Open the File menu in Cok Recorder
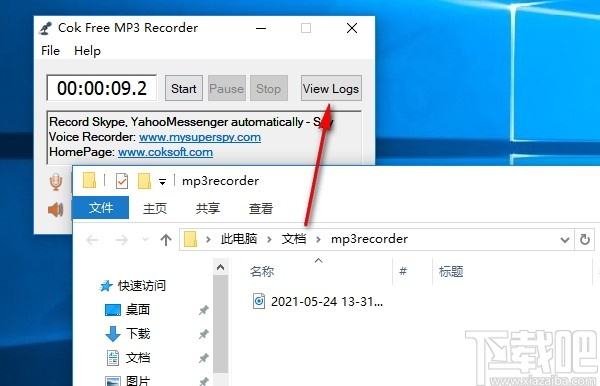Screen dimensions: 600x386 (51, 50)
